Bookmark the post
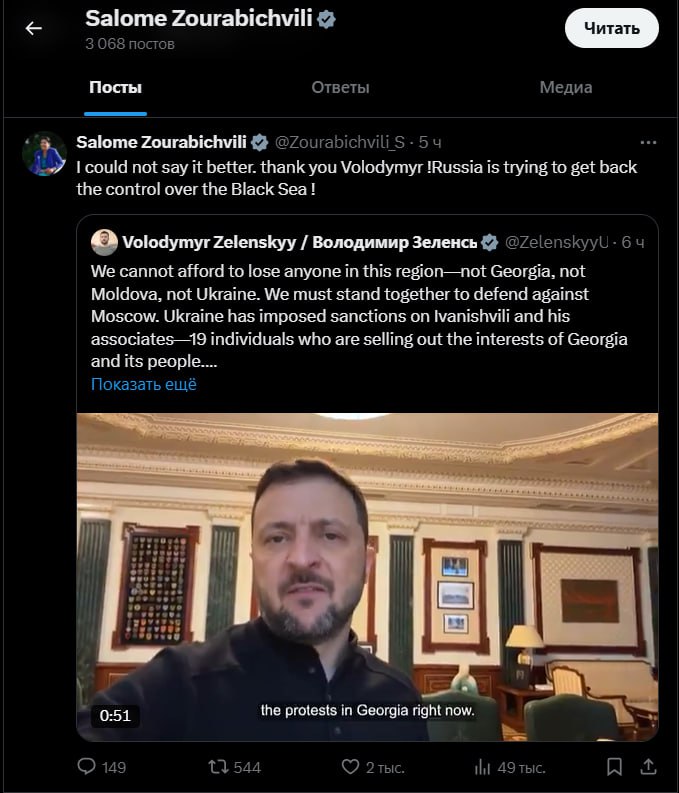Viewport: 679px width, 793px height. 614,767
